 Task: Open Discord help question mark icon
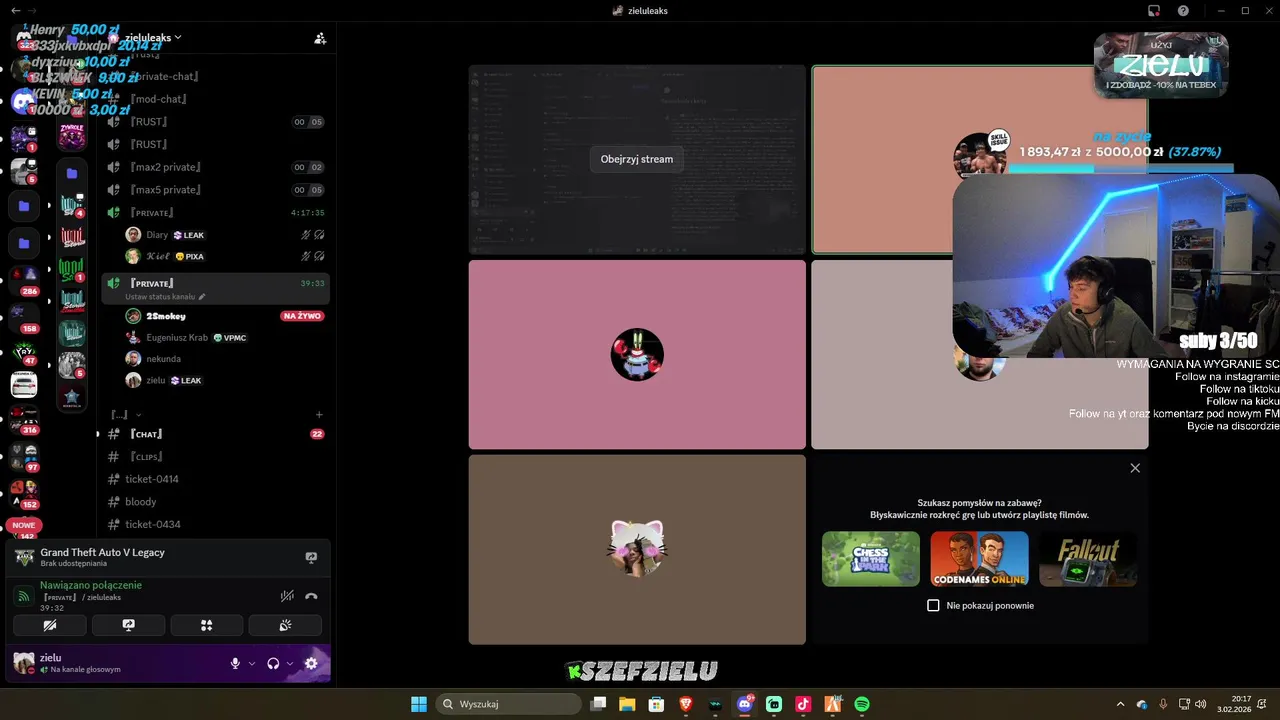coord(1183,10)
